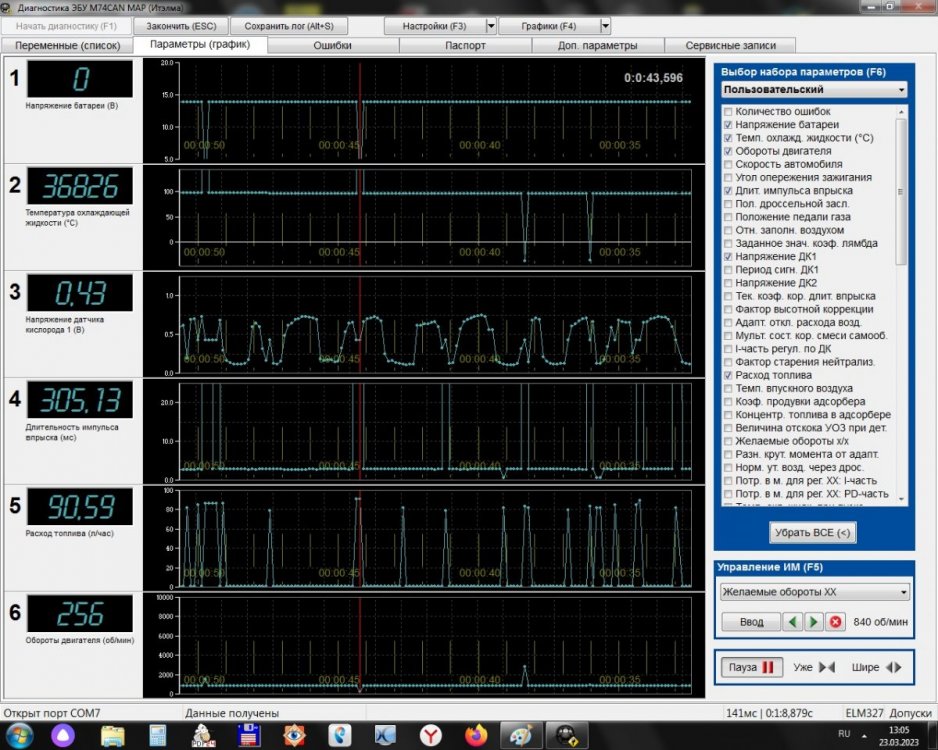Narrow the graph timescale with Уже
The image size is (938, 750).
coord(814,667)
